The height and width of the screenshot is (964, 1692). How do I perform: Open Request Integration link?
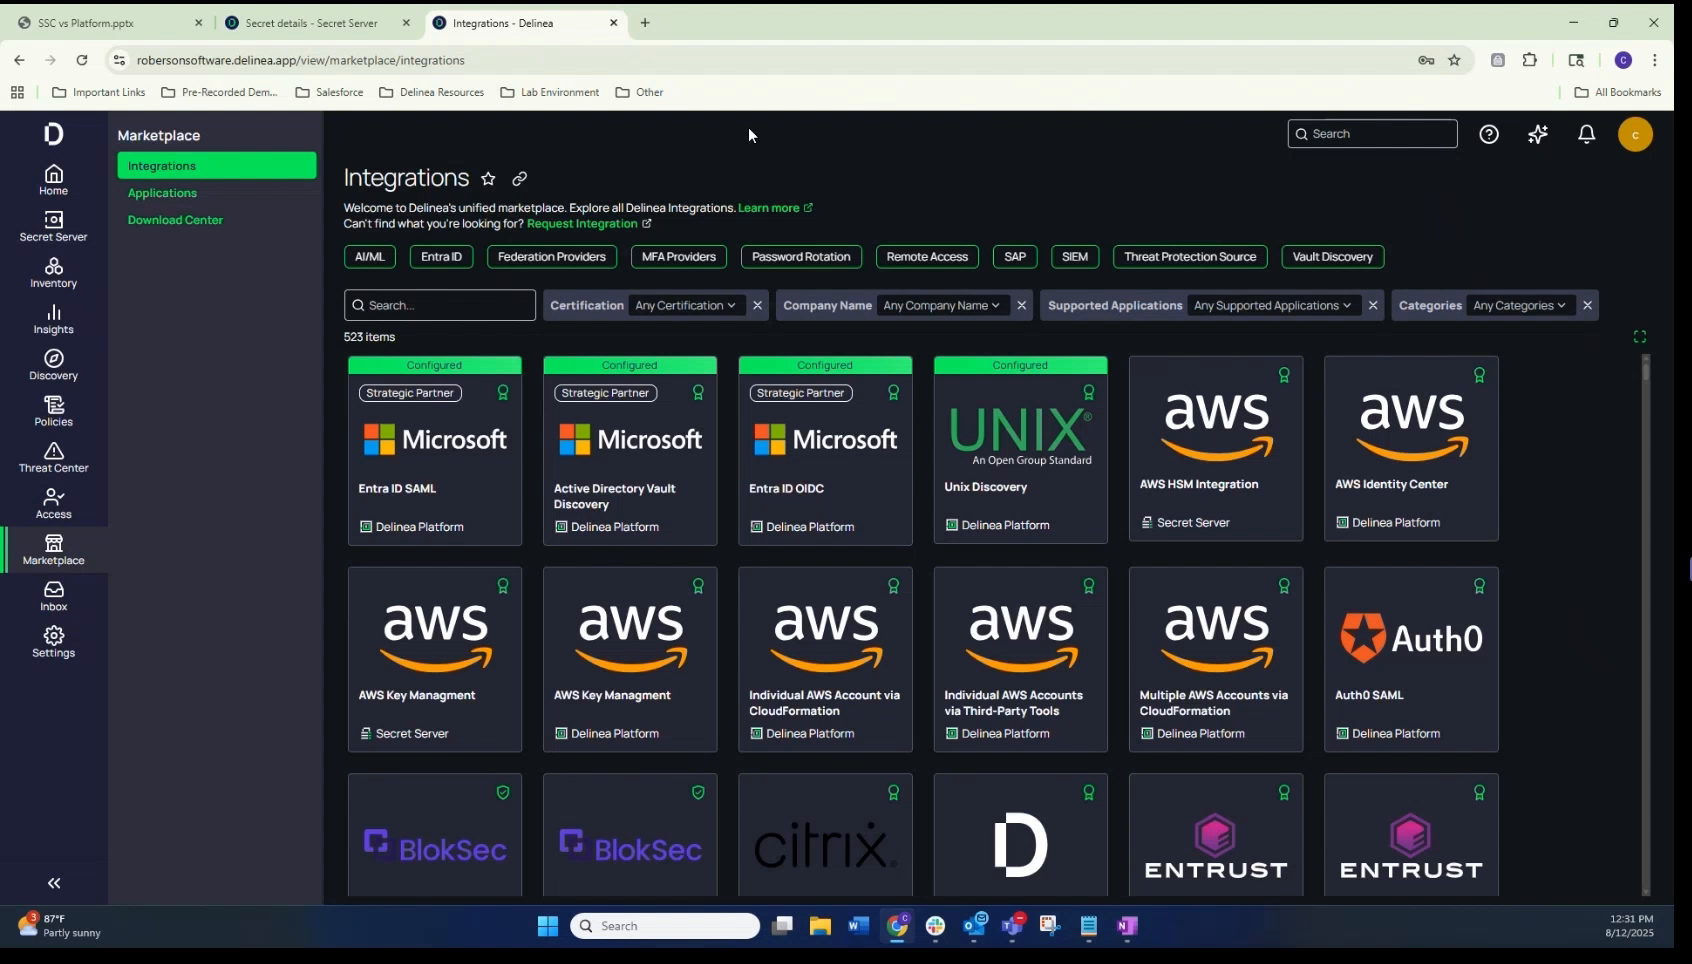(584, 224)
